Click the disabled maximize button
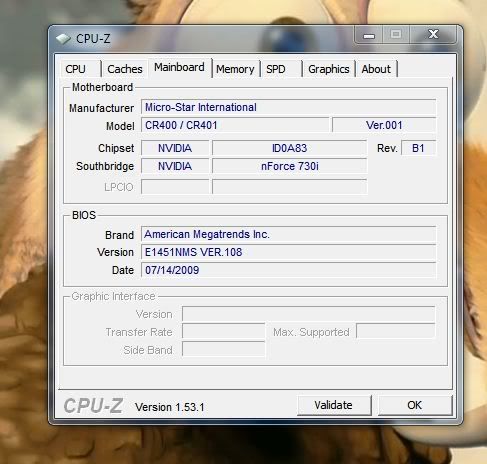This screenshot has height=464, width=487. (x=396, y=35)
